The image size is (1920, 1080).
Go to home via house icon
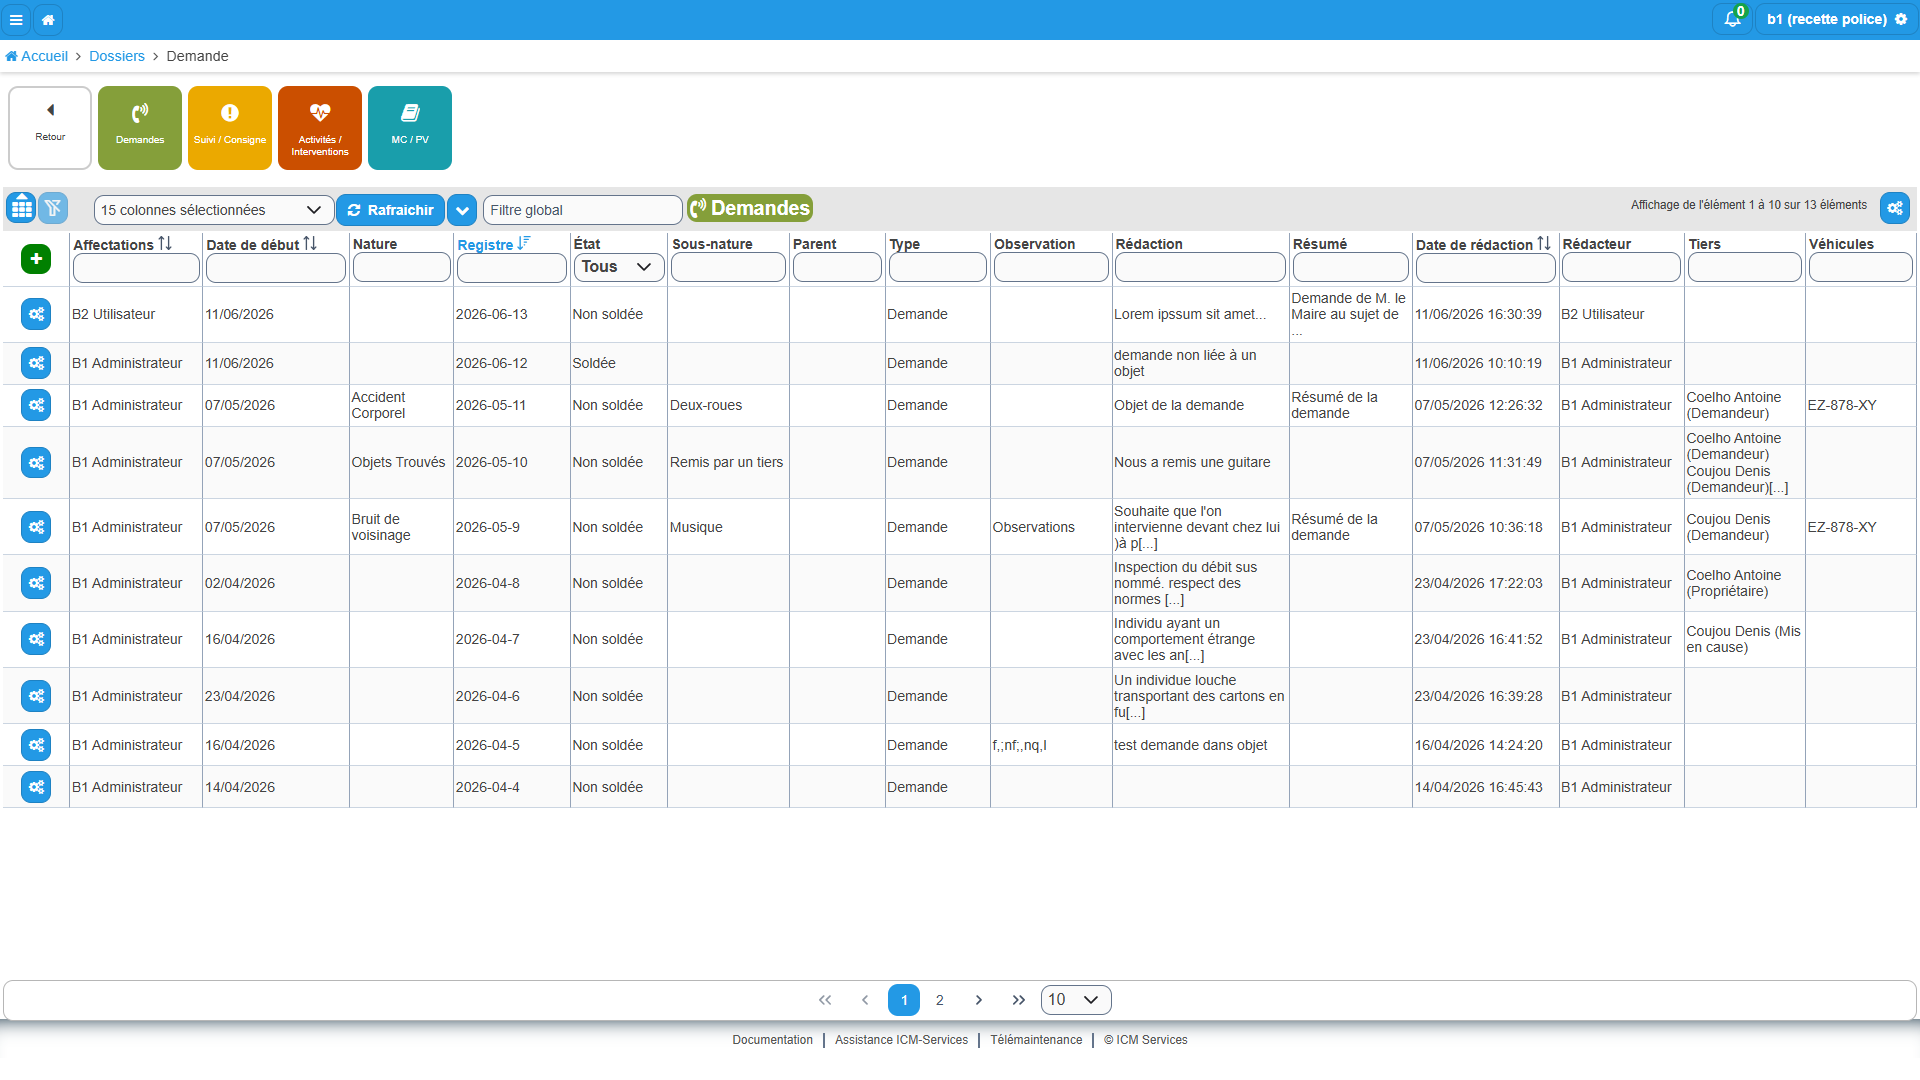pyautogui.click(x=48, y=19)
